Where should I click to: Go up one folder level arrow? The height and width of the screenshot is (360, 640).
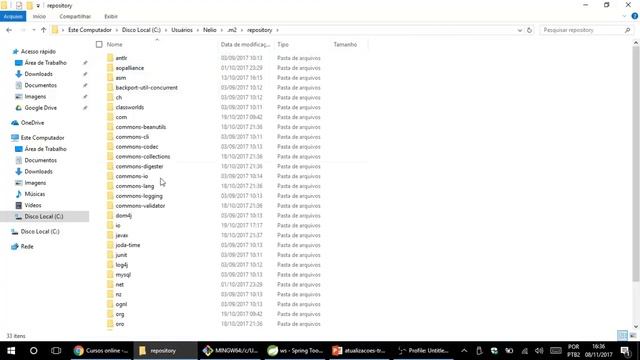coord(43,30)
